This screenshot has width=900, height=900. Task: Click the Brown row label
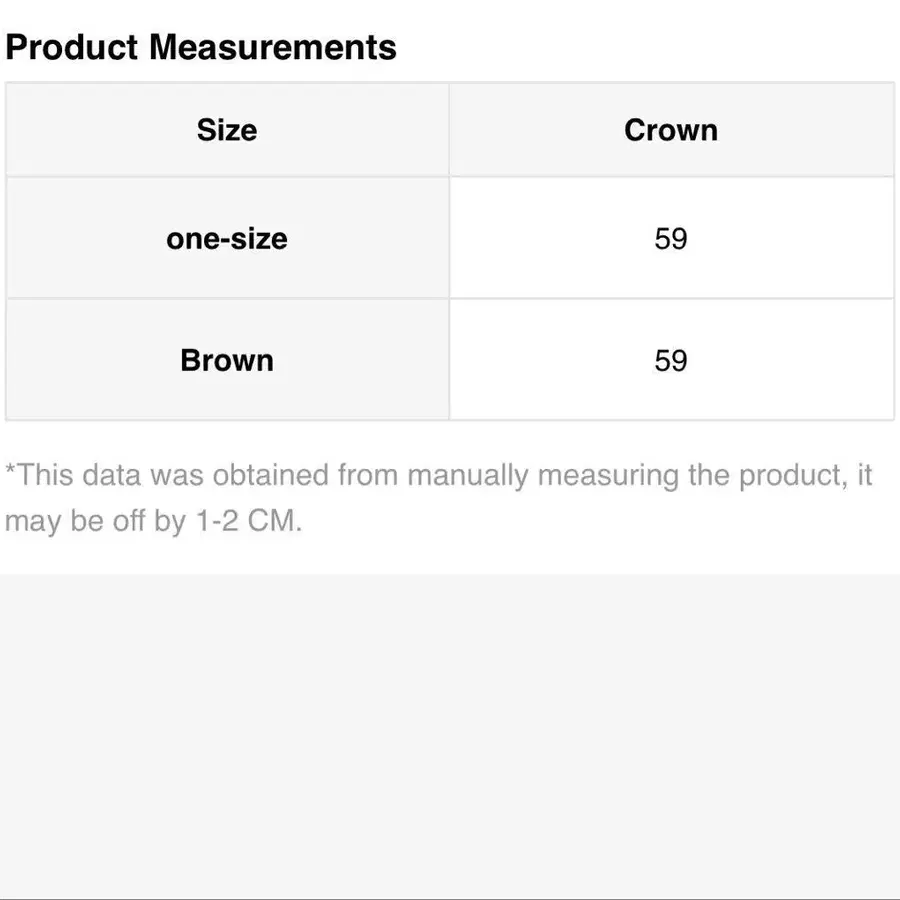point(227,360)
